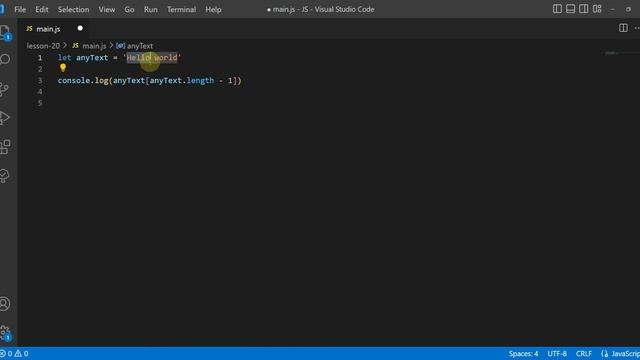Screen dimensions: 640x360
Task: Click line number 1 in the gutter
Action: point(40,58)
